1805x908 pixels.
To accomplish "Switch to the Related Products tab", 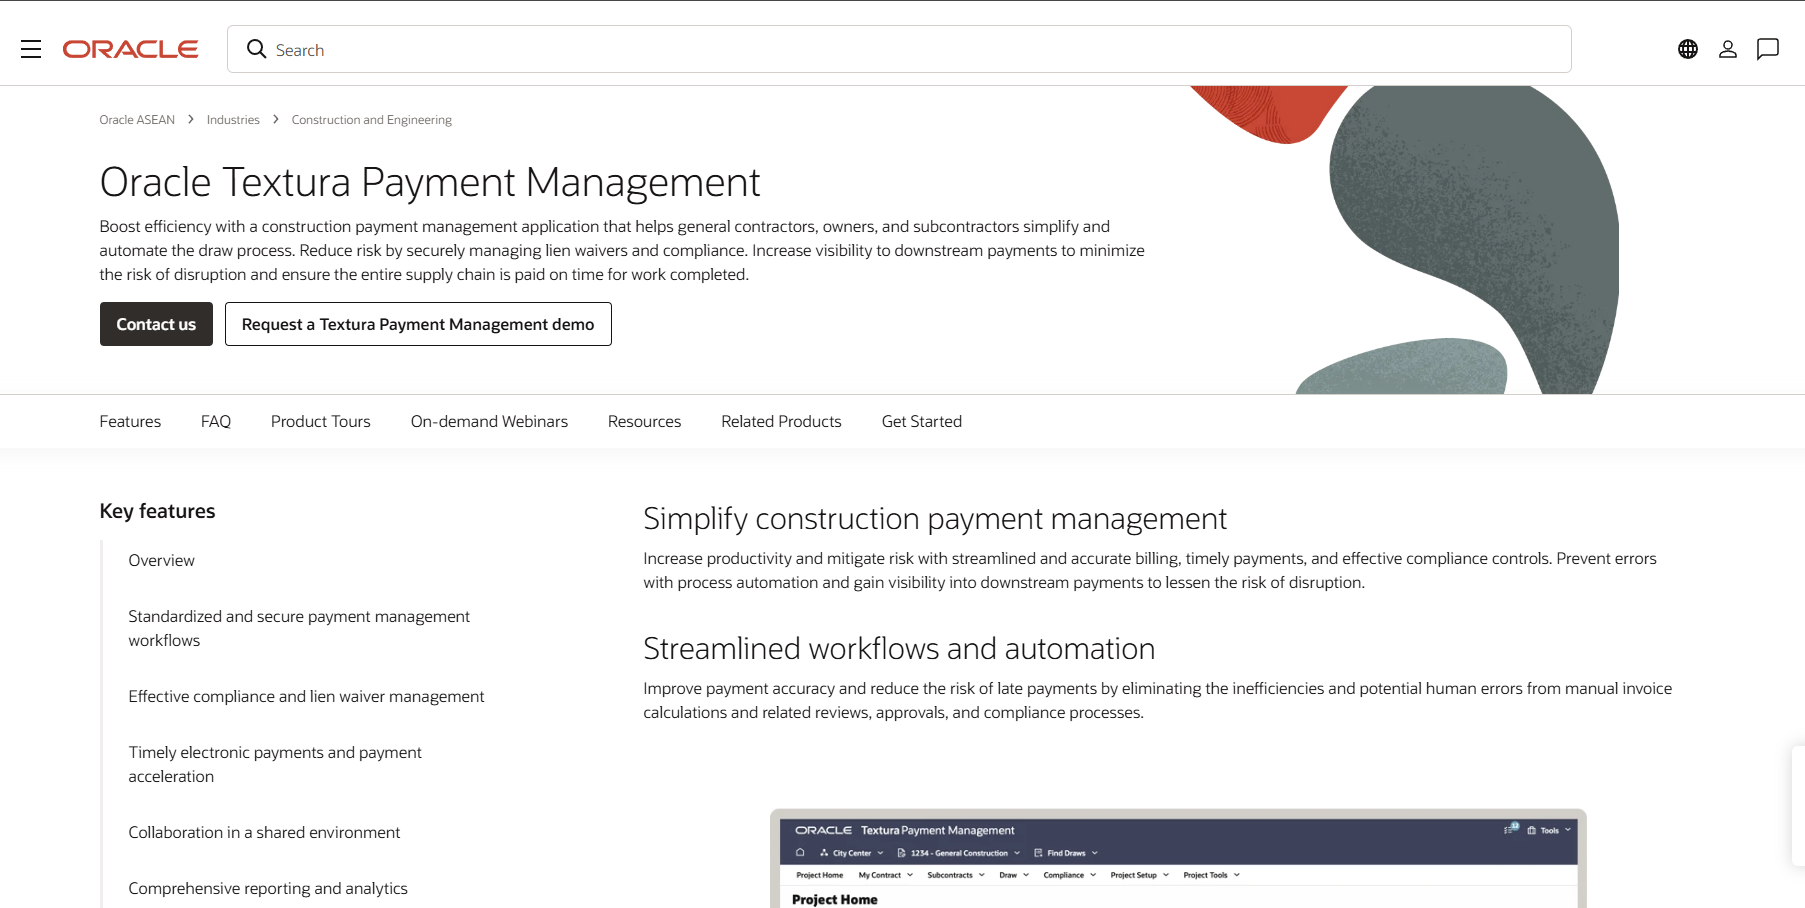I will (x=781, y=421).
